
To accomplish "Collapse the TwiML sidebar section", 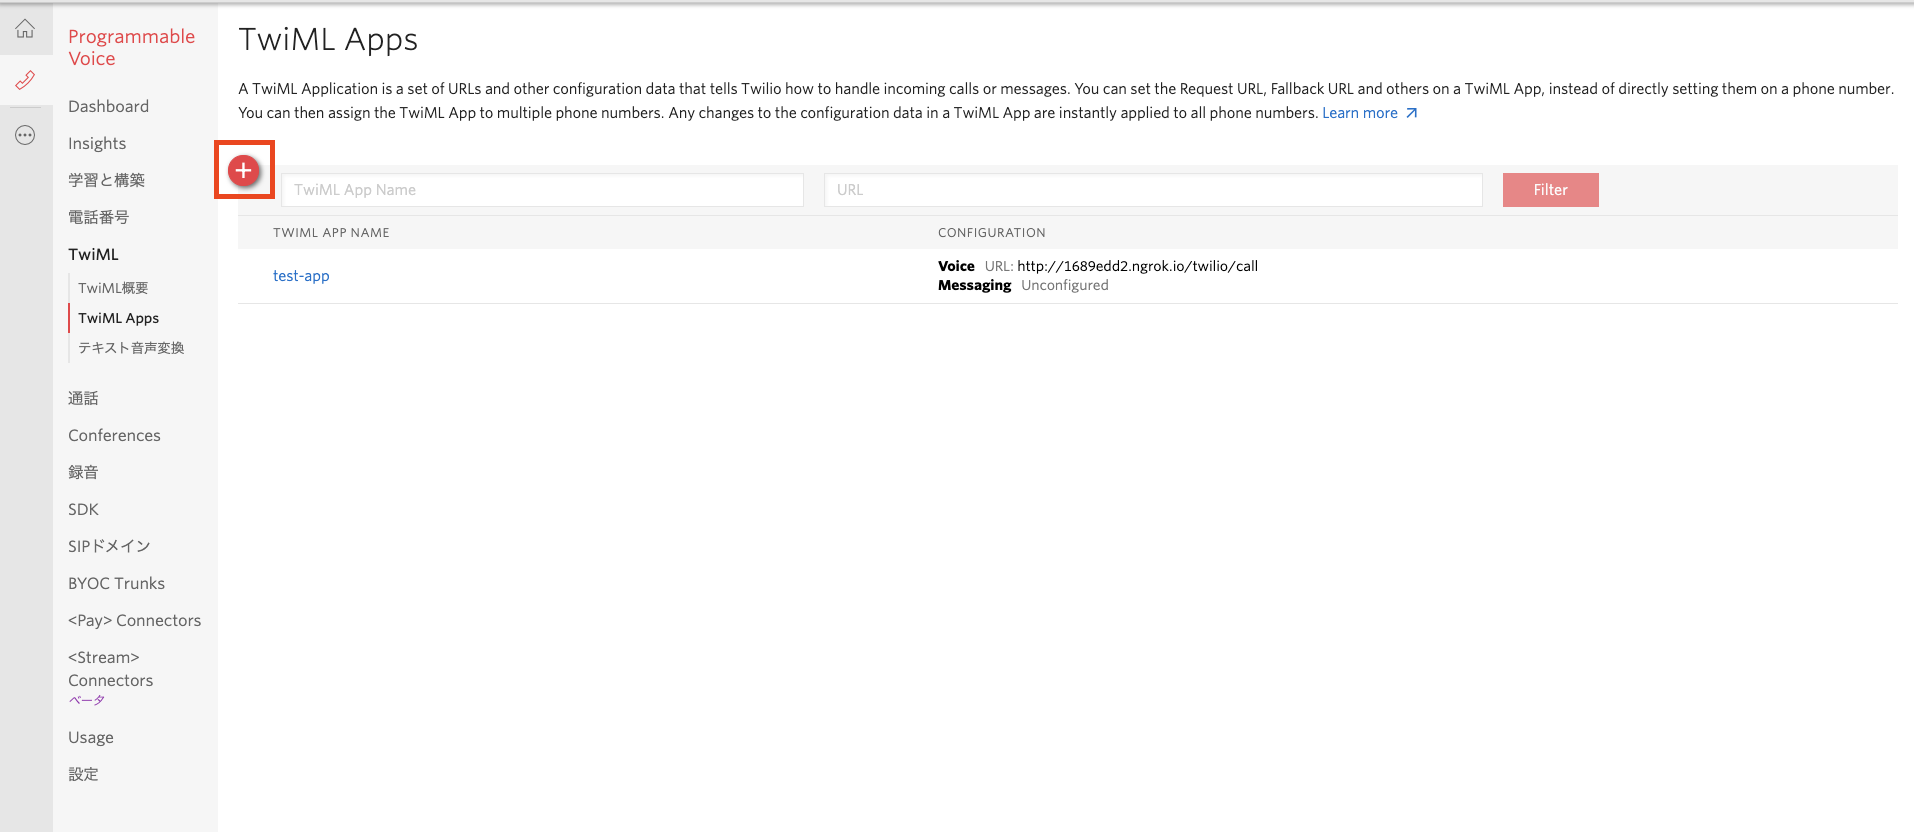I will pos(93,254).
